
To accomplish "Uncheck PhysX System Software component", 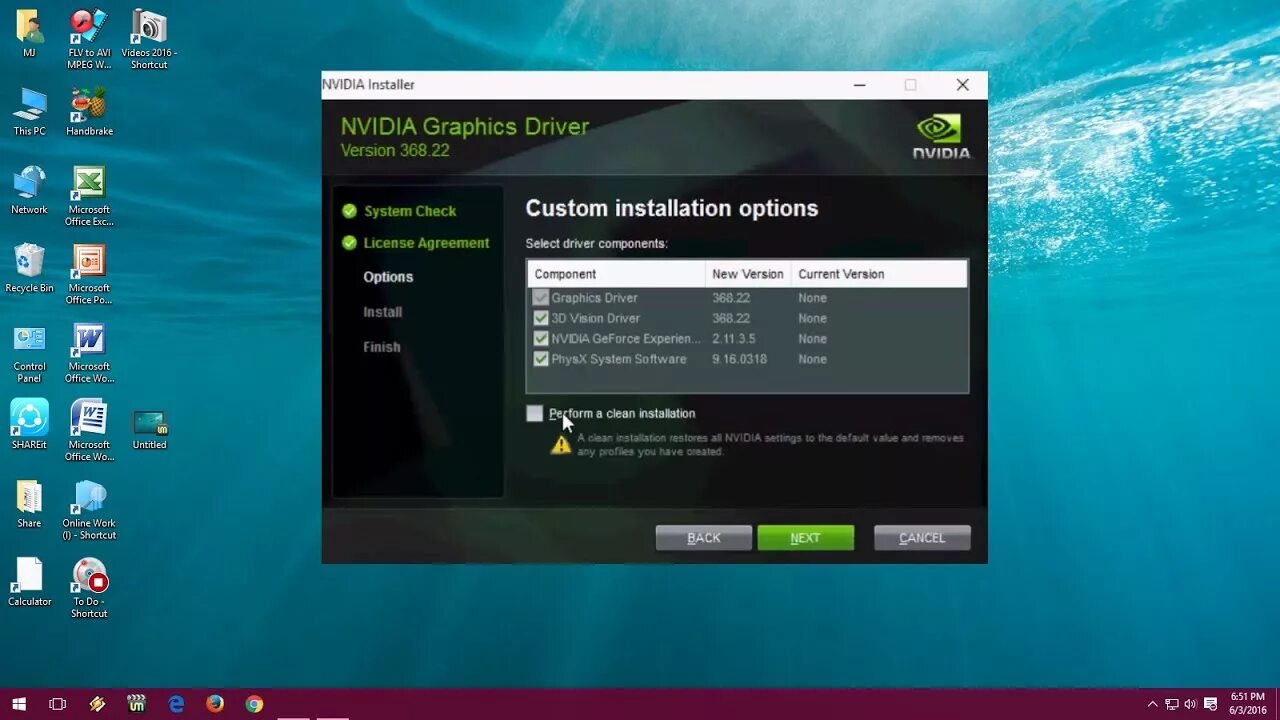I will click(541, 359).
